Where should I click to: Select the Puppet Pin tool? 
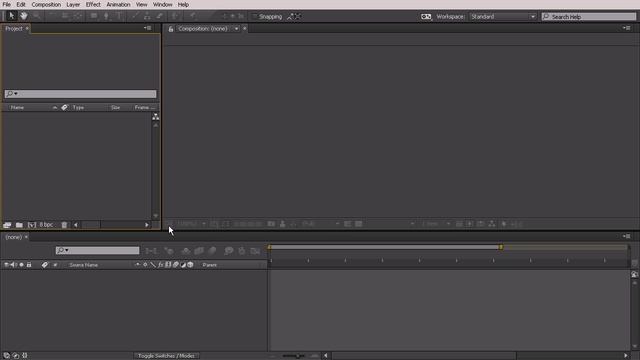192,16
